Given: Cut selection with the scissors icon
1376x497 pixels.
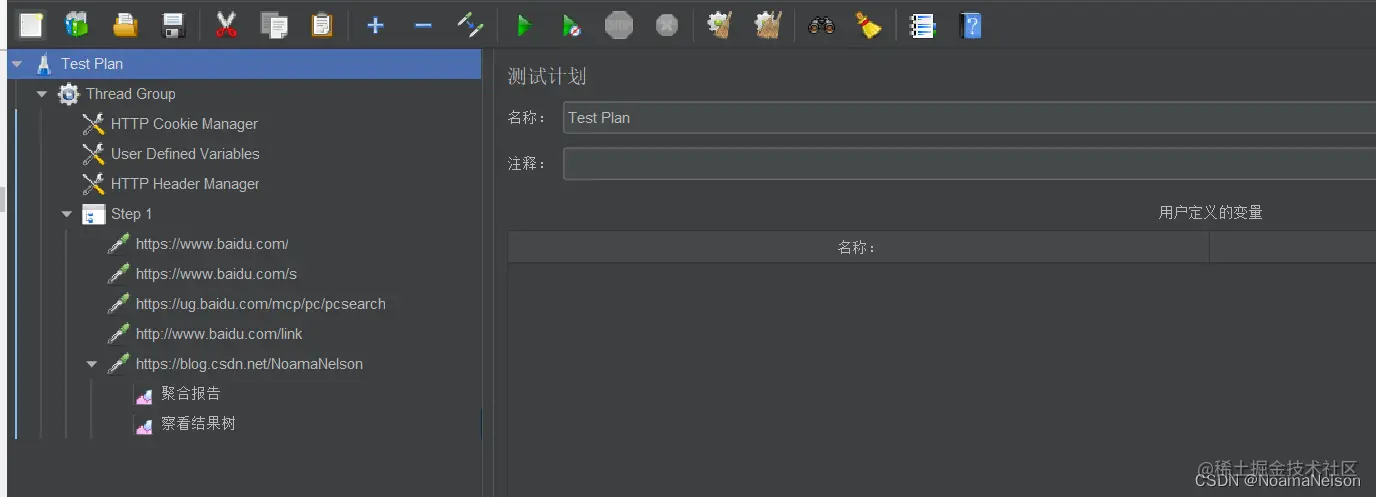Looking at the screenshot, I should pos(226,25).
